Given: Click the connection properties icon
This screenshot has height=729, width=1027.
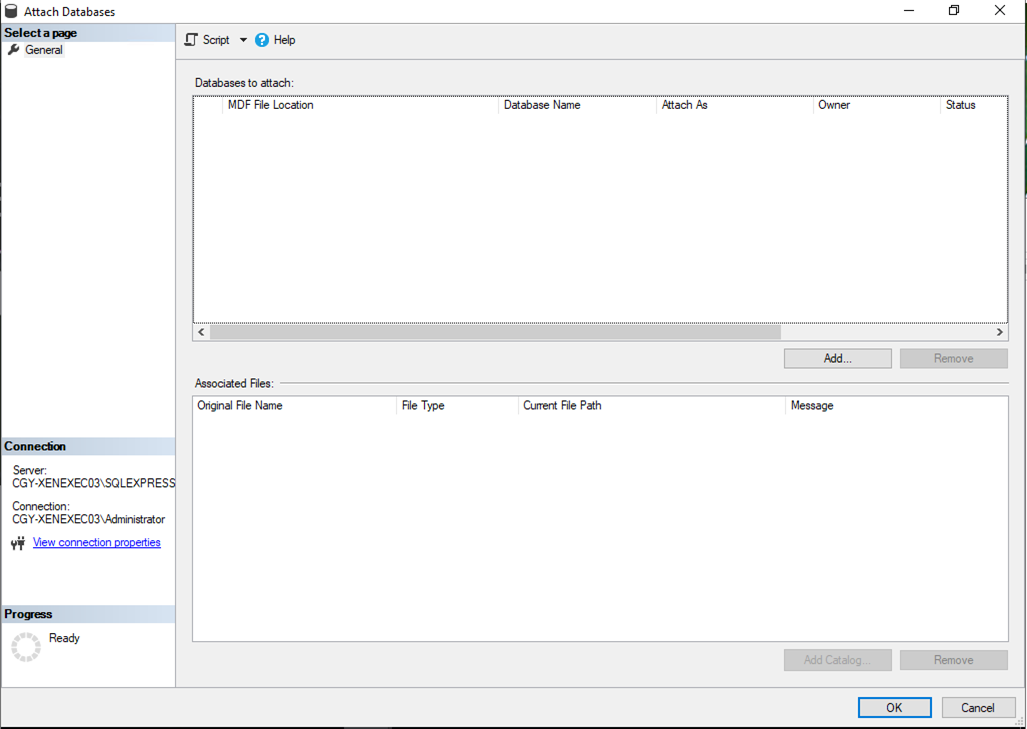Looking at the screenshot, I should tap(18, 543).
